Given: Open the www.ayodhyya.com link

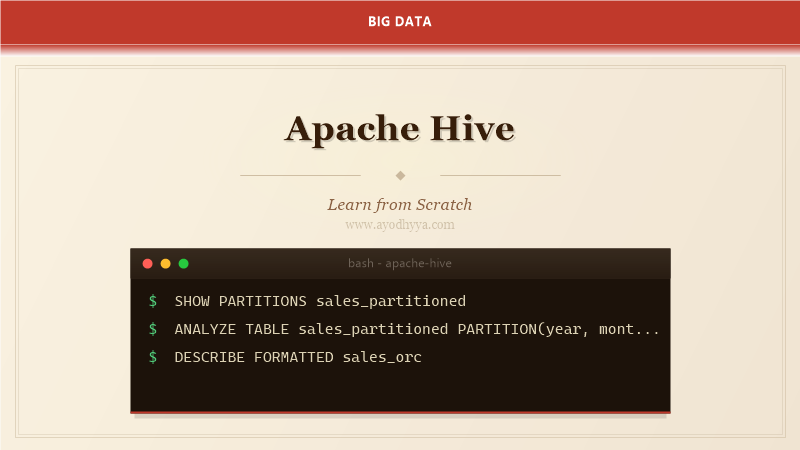Looking at the screenshot, I should coord(400,225).
